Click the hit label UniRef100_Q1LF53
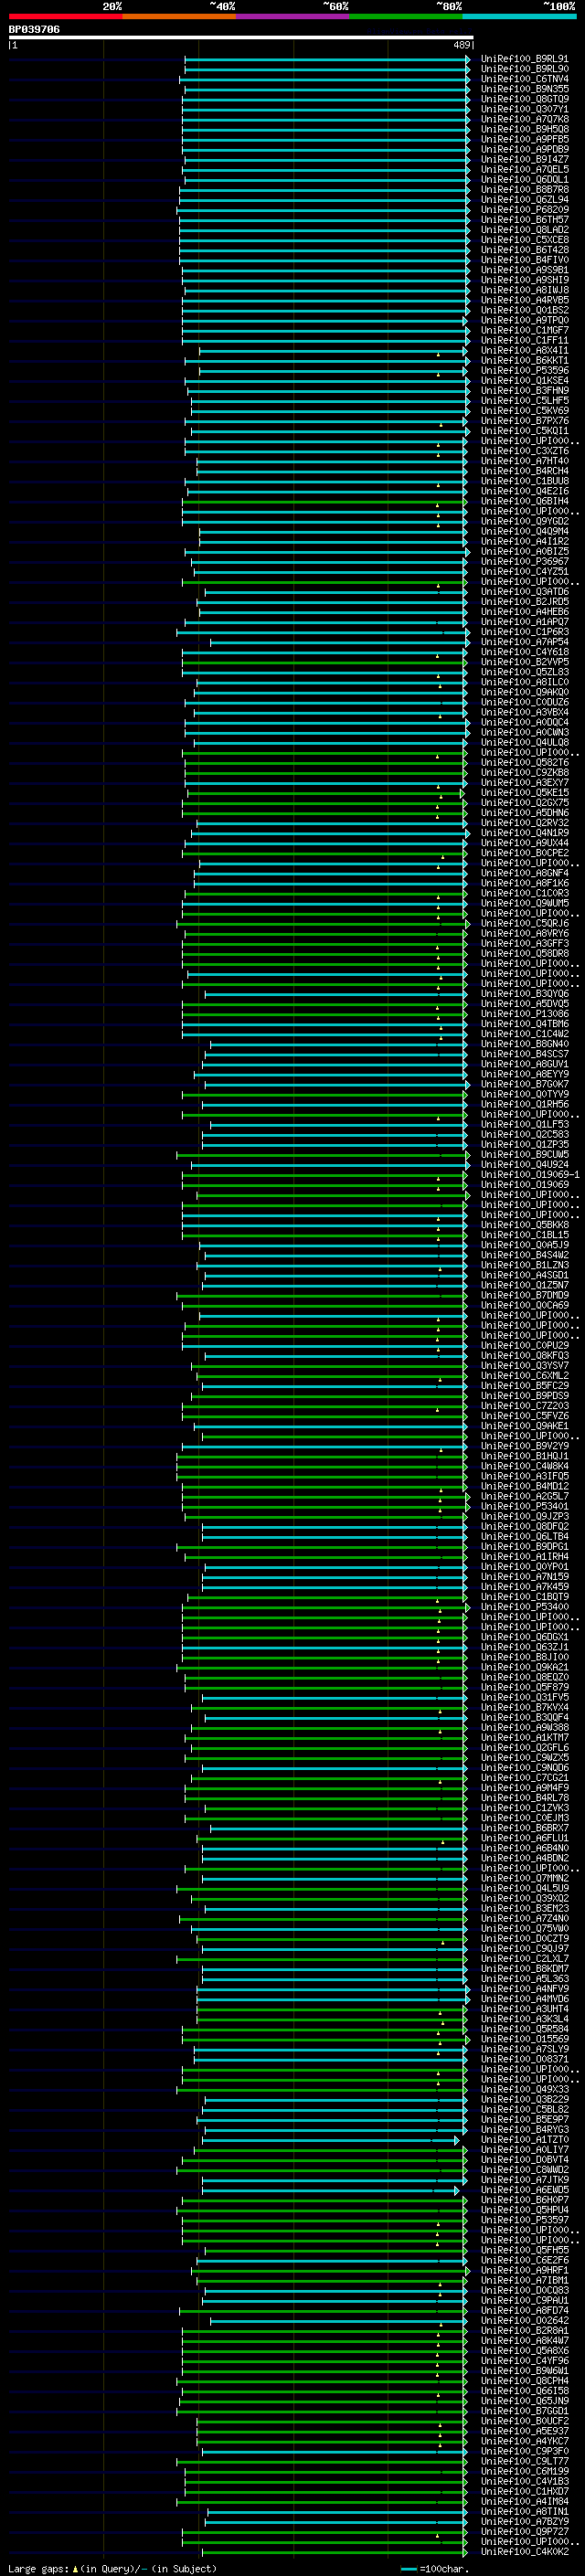Image resolution: width=585 pixels, height=2576 pixels. click(x=524, y=1125)
